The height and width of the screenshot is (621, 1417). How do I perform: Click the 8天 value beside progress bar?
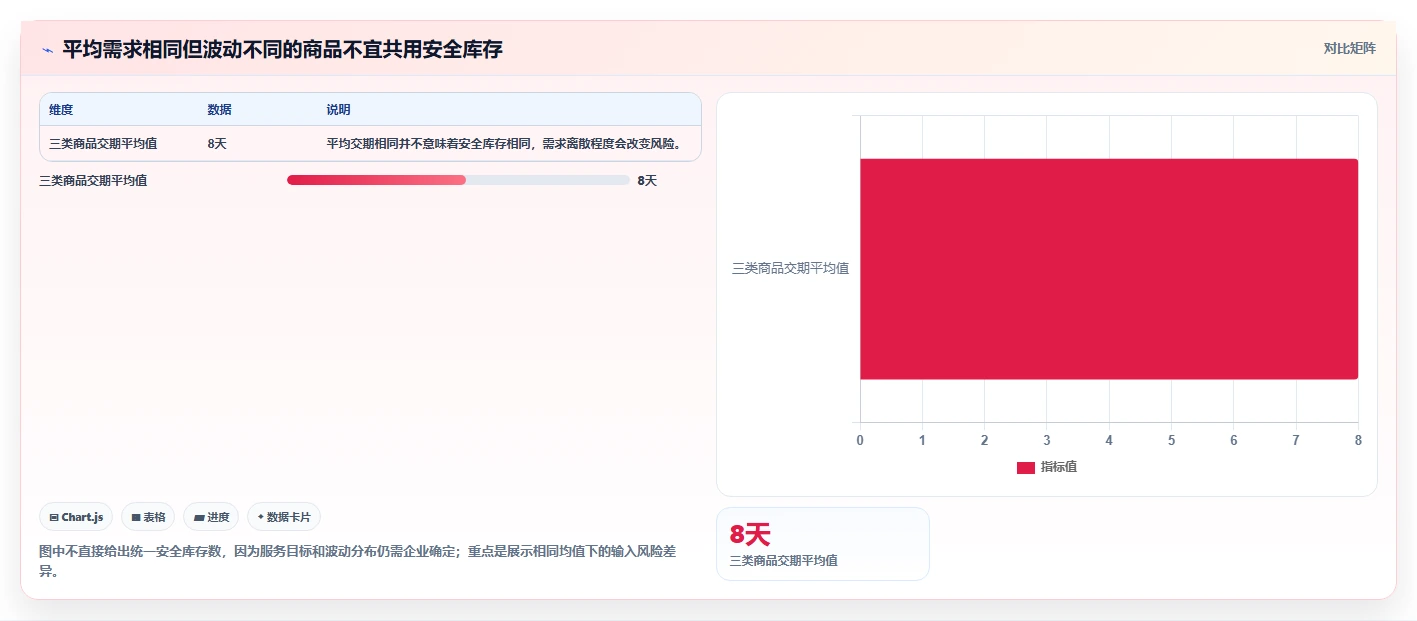click(647, 181)
